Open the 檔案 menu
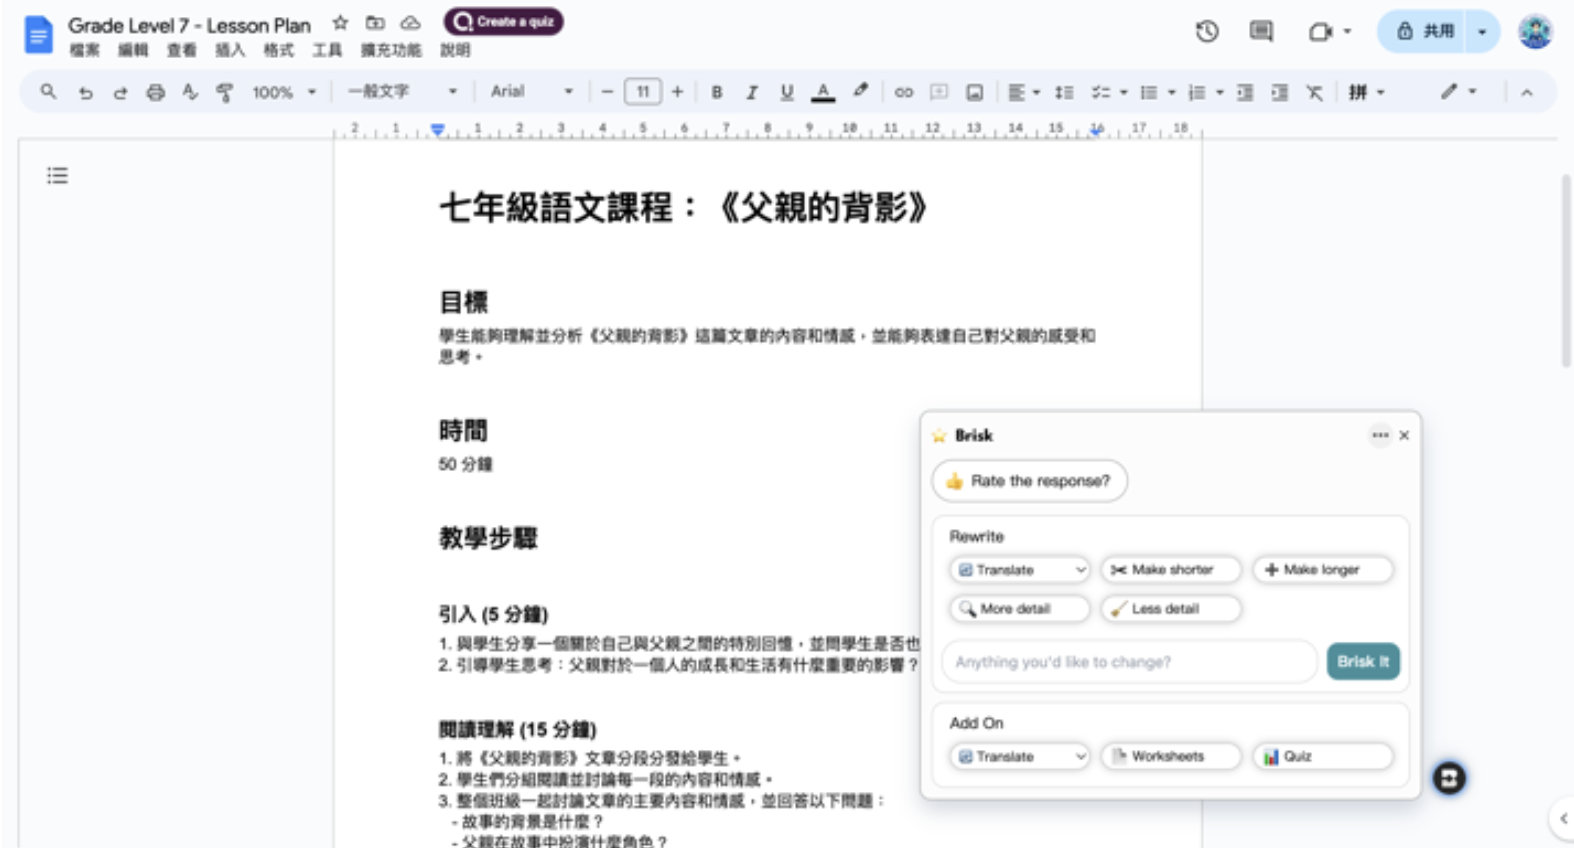Image resolution: width=1574 pixels, height=848 pixels. pos(84,50)
